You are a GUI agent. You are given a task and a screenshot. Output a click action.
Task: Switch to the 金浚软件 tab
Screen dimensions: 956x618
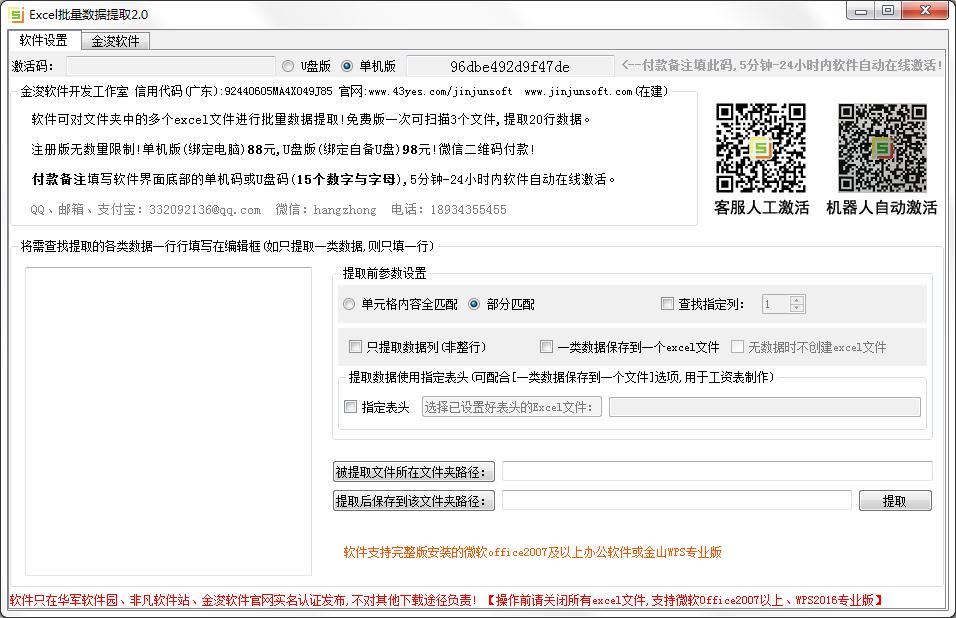(x=113, y=41)
